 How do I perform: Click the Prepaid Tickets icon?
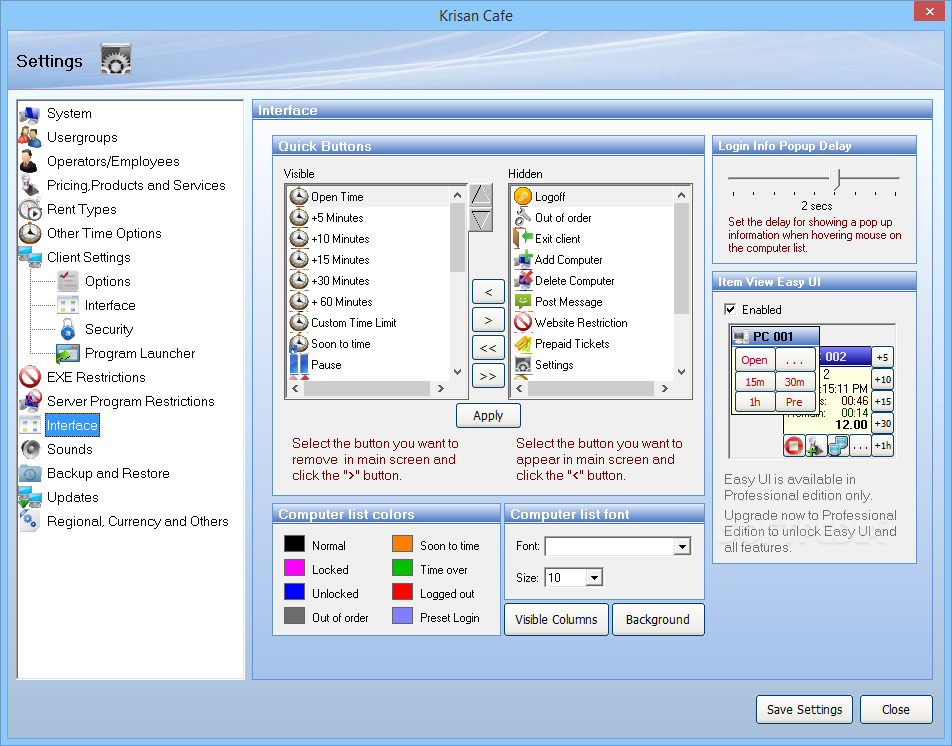tap(523, 344)
